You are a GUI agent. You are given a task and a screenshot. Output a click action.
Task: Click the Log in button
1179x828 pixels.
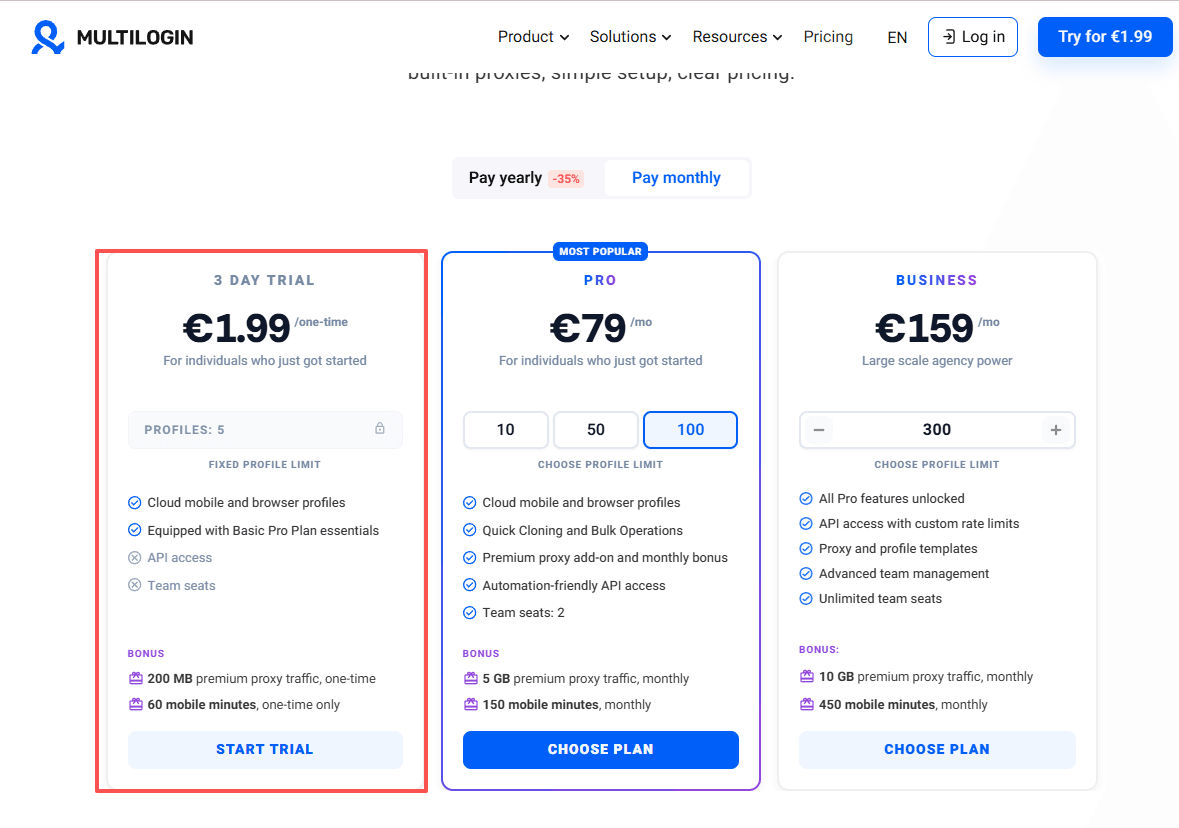(x=973, y=37)
